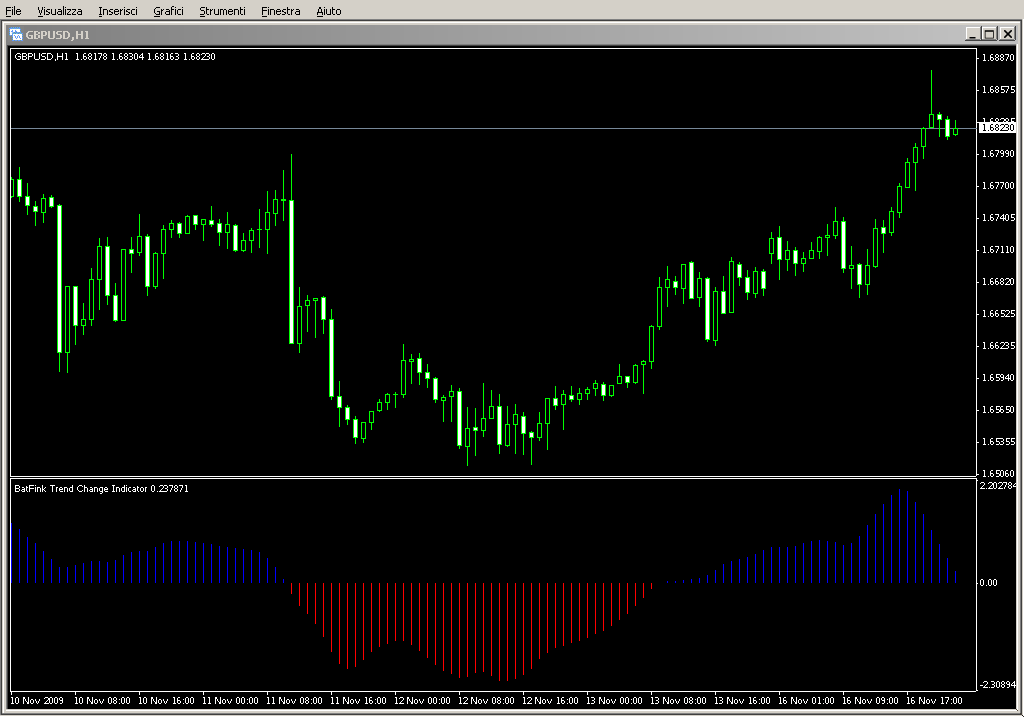
Task: Click the 1.67110 price scale label
Action: 998,249
